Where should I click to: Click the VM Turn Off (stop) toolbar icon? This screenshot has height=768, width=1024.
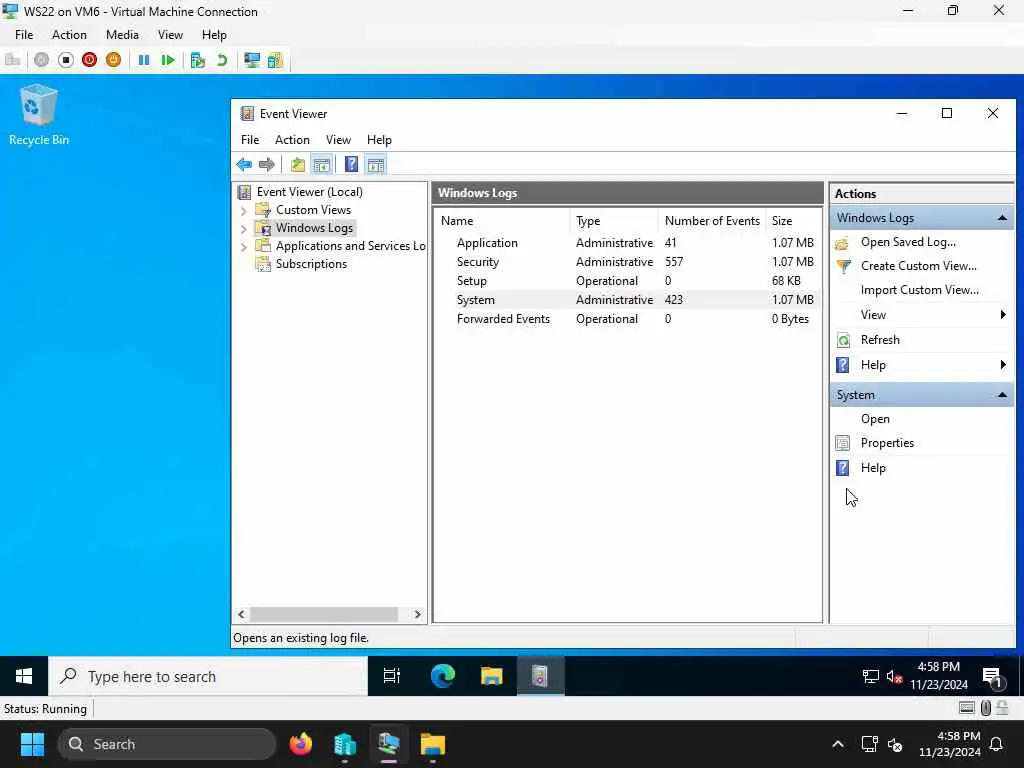point(66,60)
